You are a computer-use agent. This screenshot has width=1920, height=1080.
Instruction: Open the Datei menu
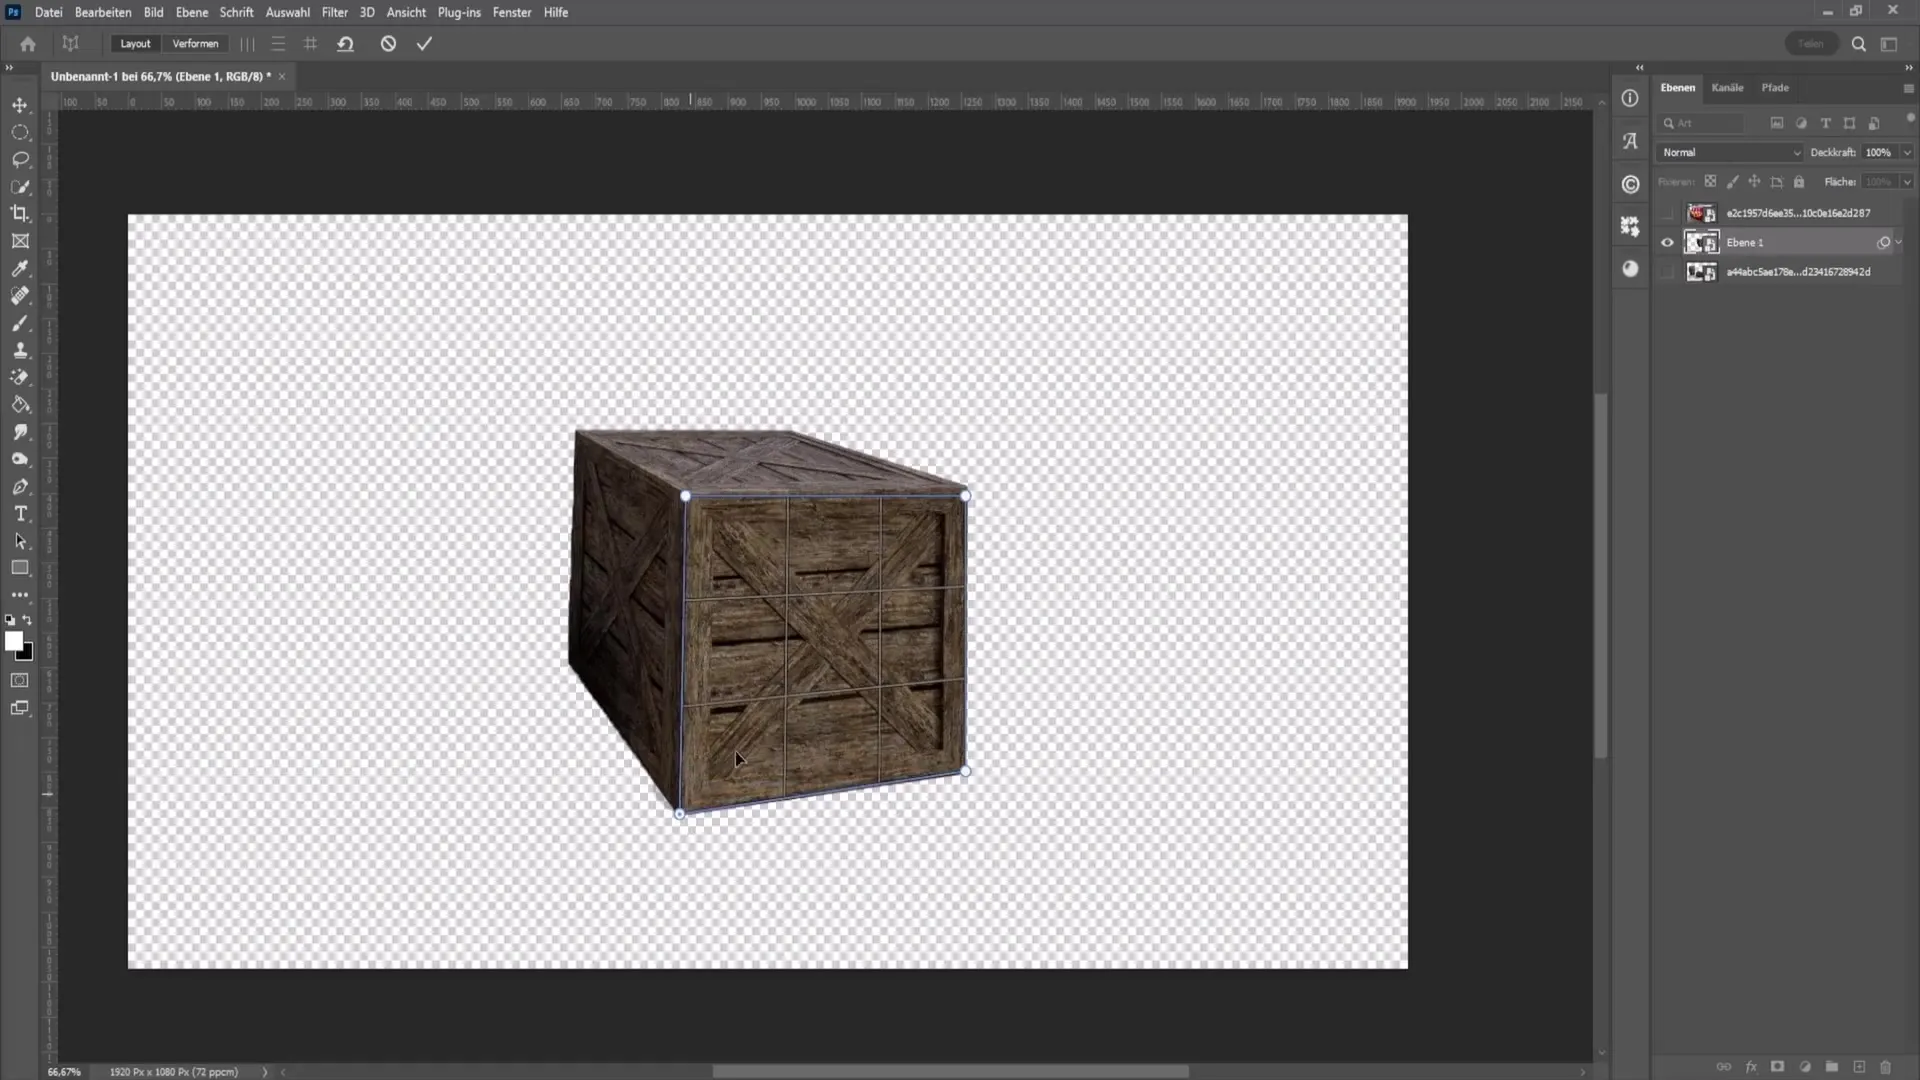pos(48,12)
